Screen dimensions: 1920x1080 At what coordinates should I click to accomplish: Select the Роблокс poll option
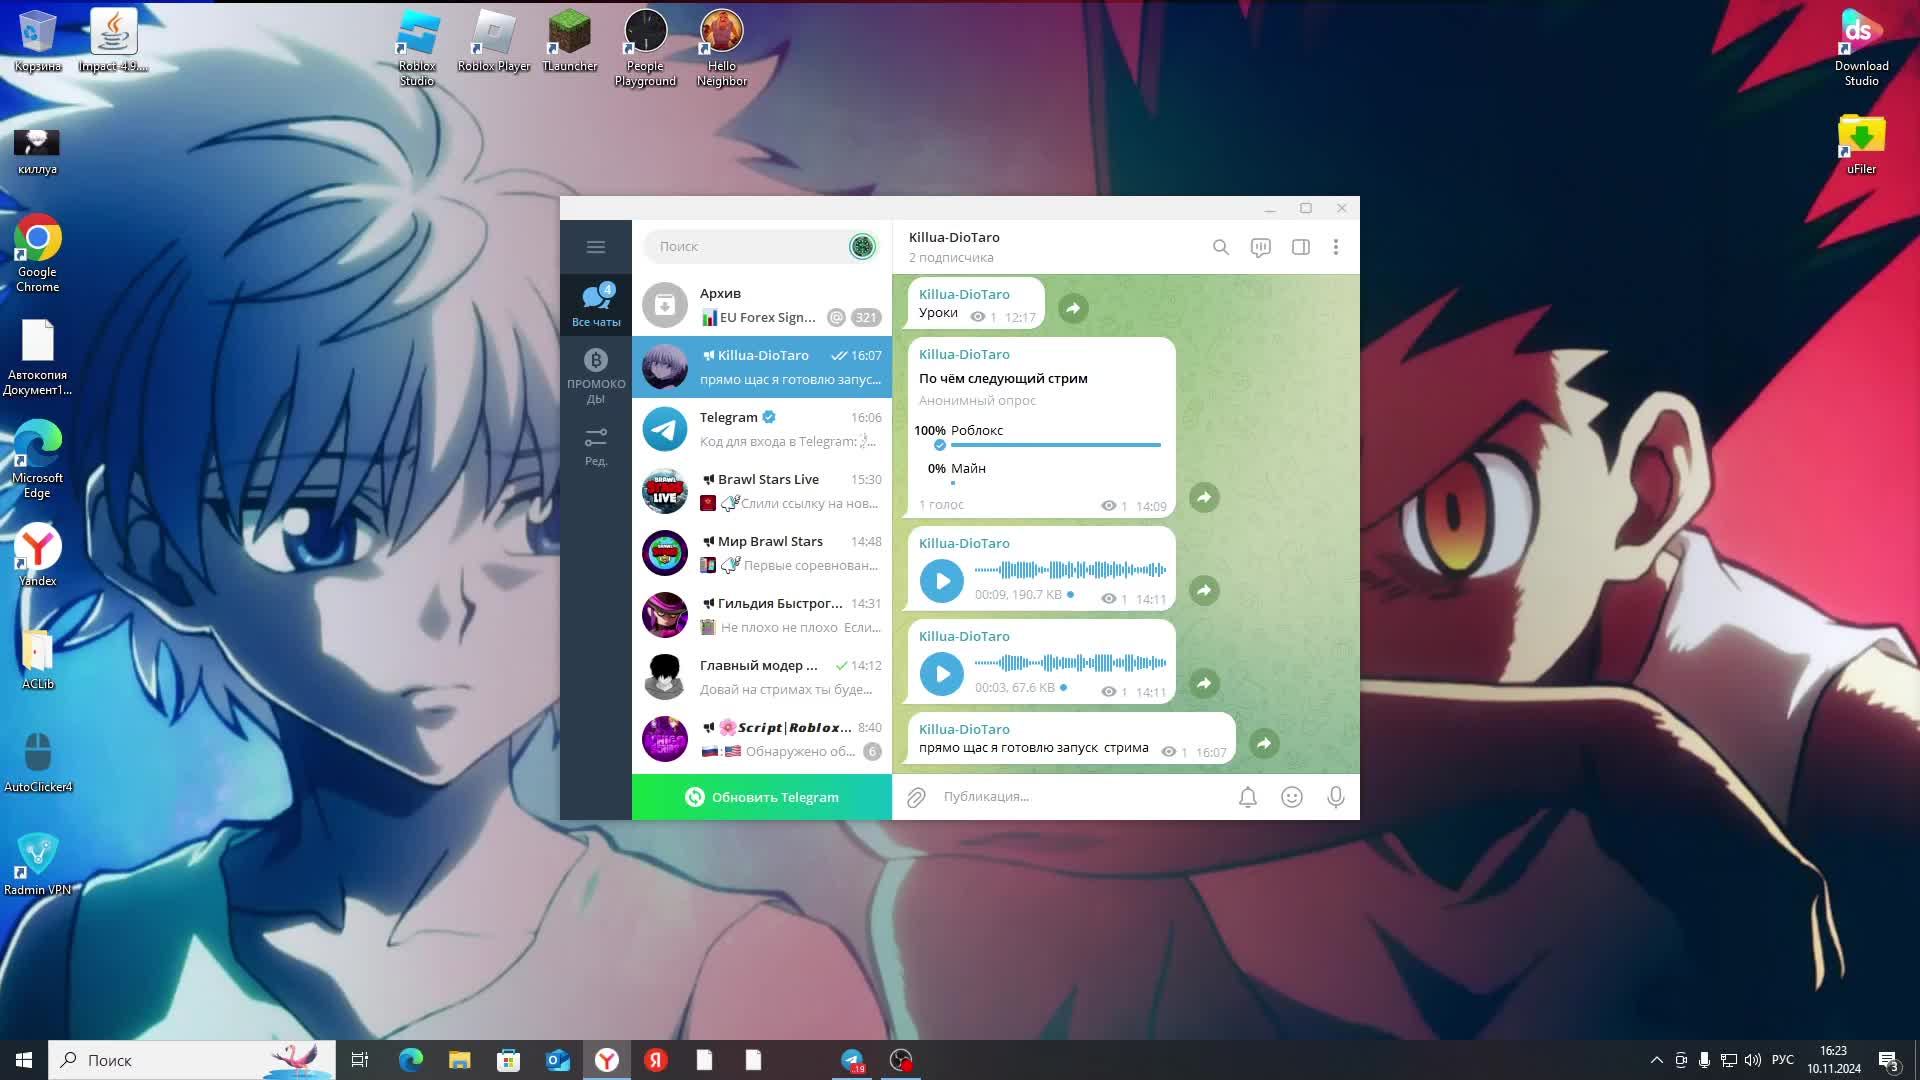pos(977,431)
